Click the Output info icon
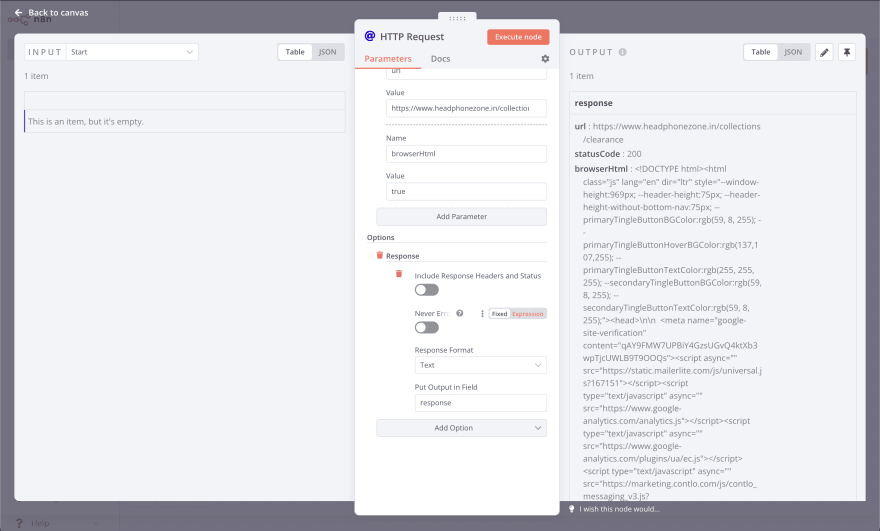This screenshot has width=880, height=531. tap(622, 52)
